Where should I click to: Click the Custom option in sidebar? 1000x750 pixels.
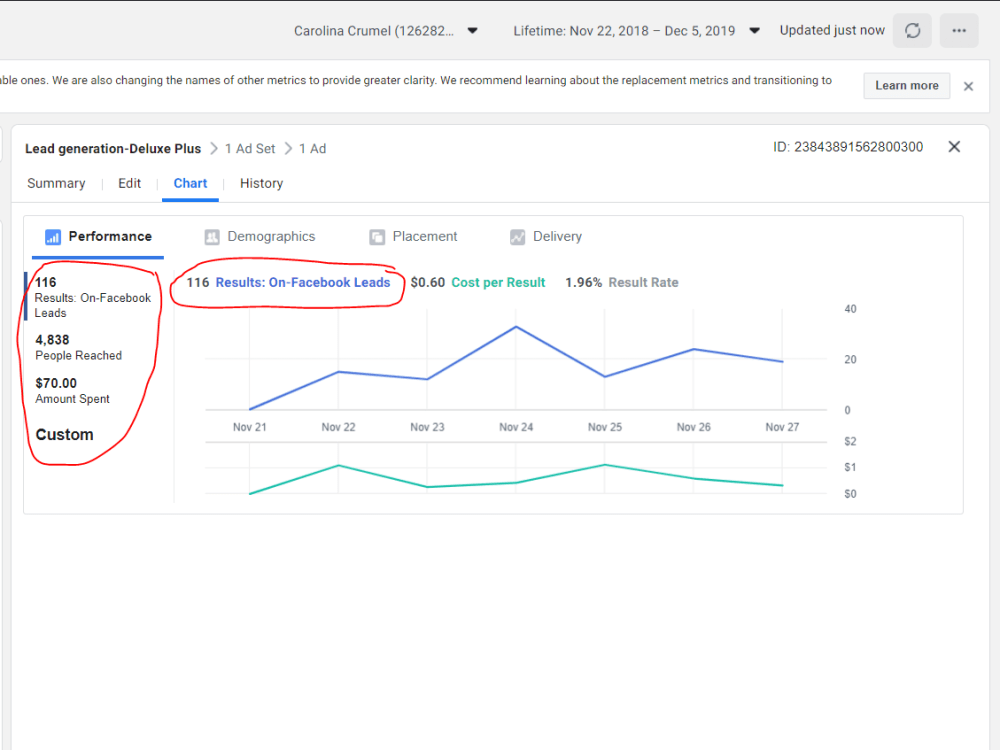point(64,434)
